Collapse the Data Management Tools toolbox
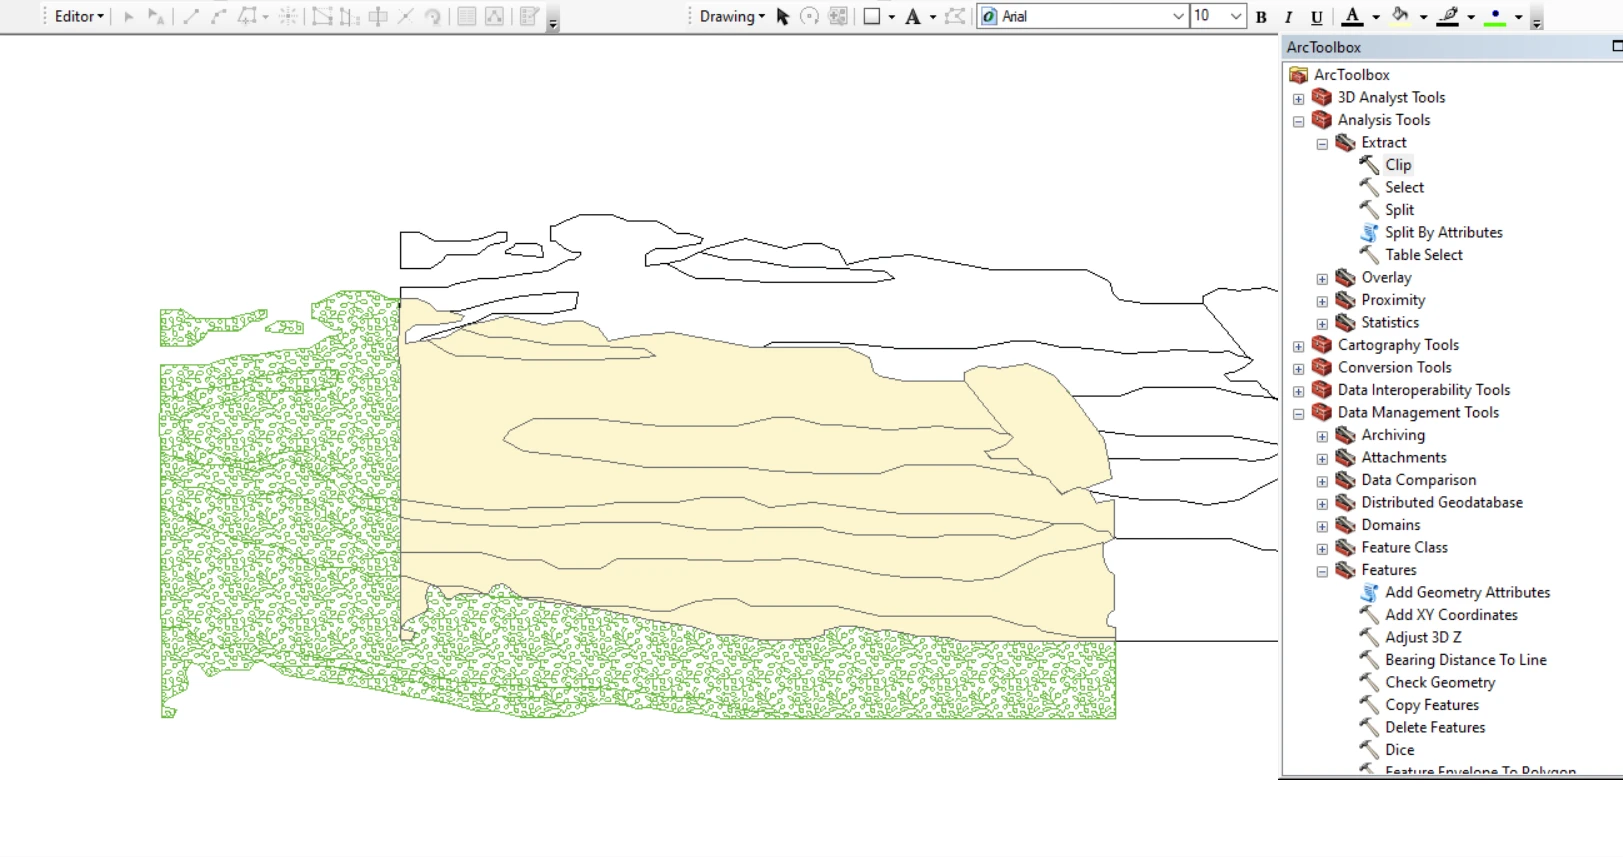 pos(1298,413)
